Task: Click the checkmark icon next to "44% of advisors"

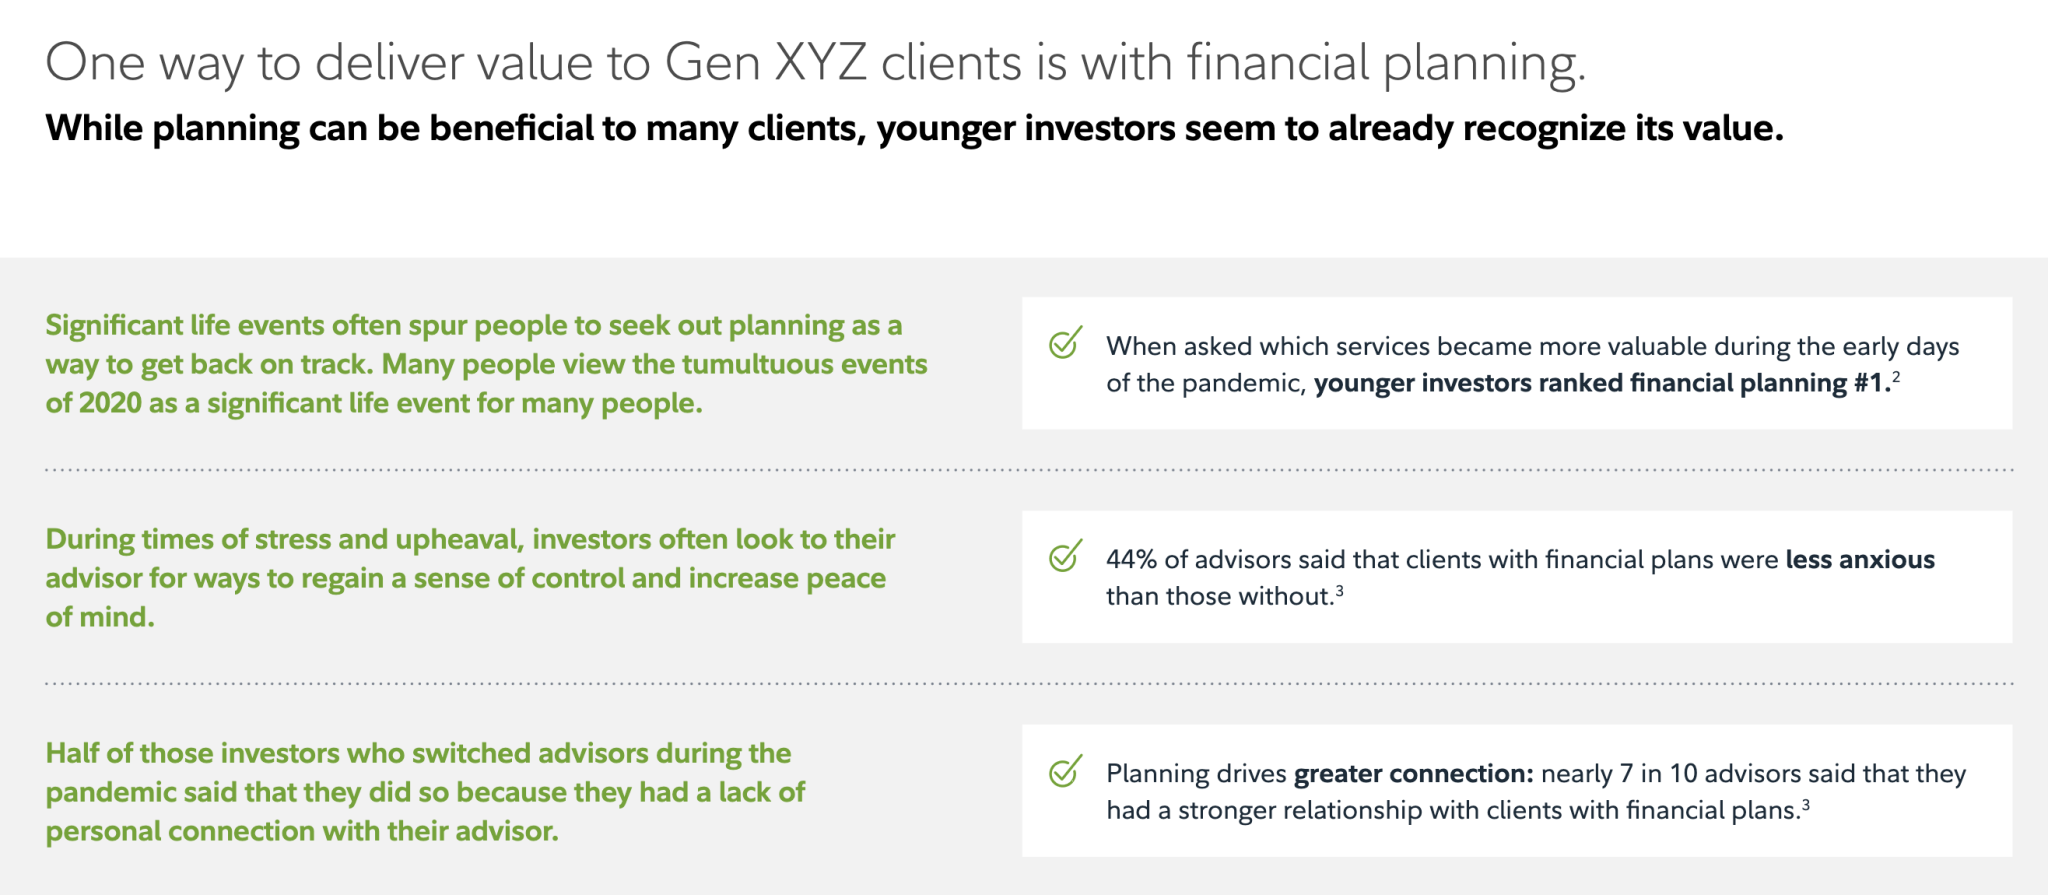Action: (1065, 556)
